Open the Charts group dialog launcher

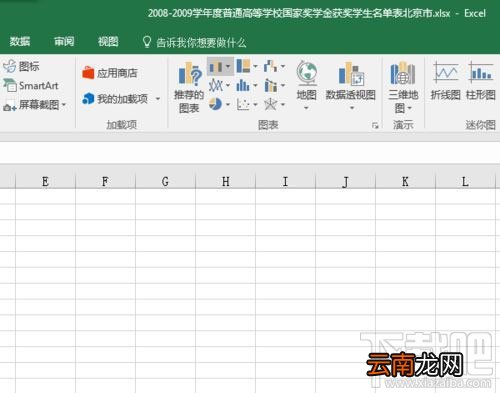coord(375,126)
